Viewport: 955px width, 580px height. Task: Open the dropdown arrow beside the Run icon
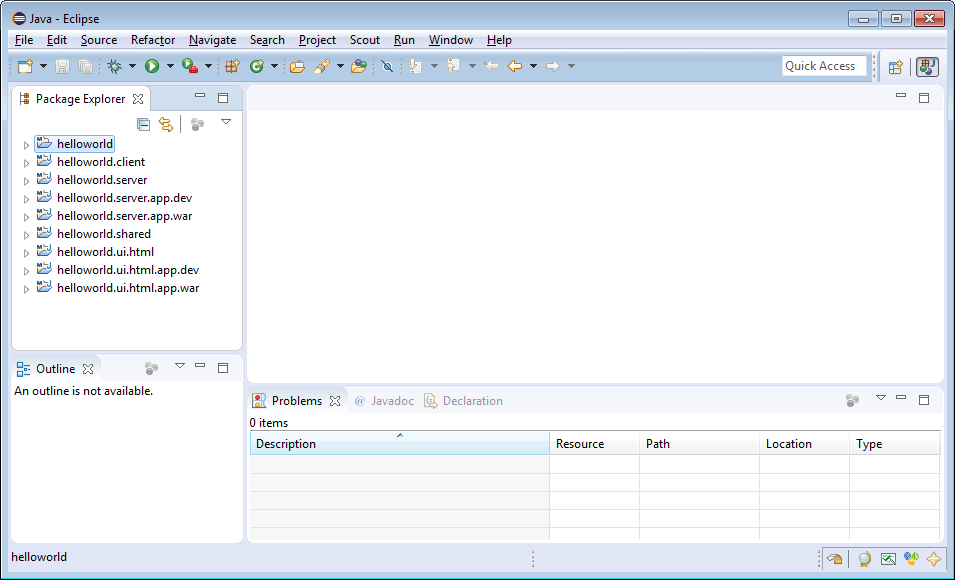[x=170, y=66]
